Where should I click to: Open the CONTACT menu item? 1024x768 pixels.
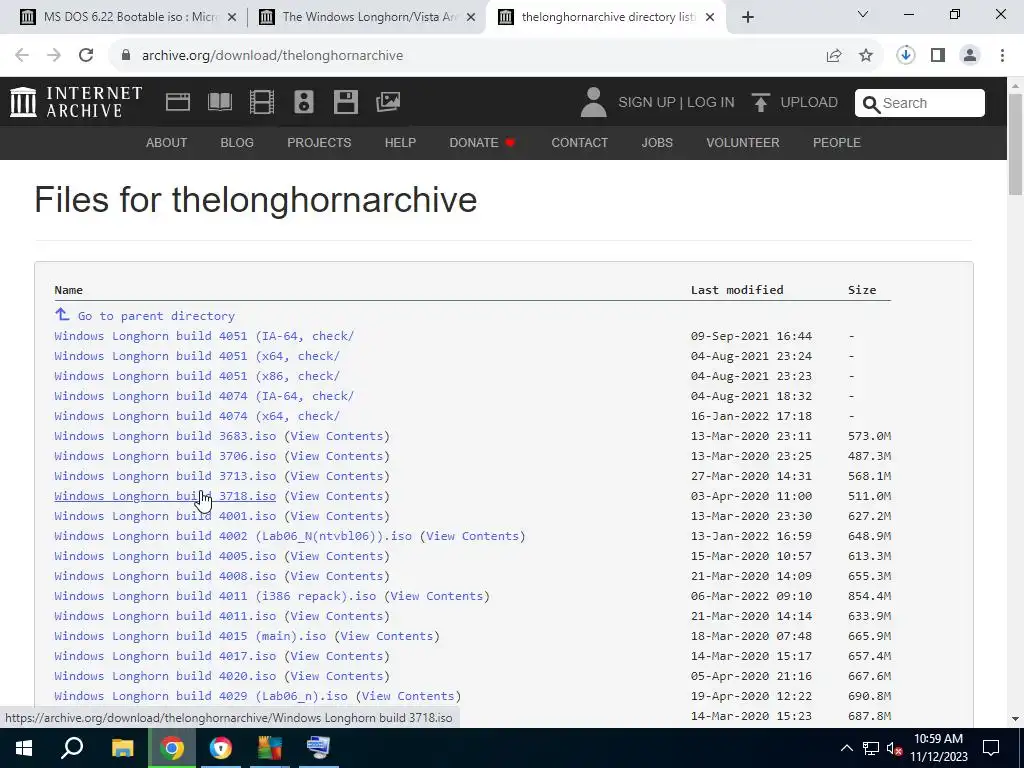580,142
